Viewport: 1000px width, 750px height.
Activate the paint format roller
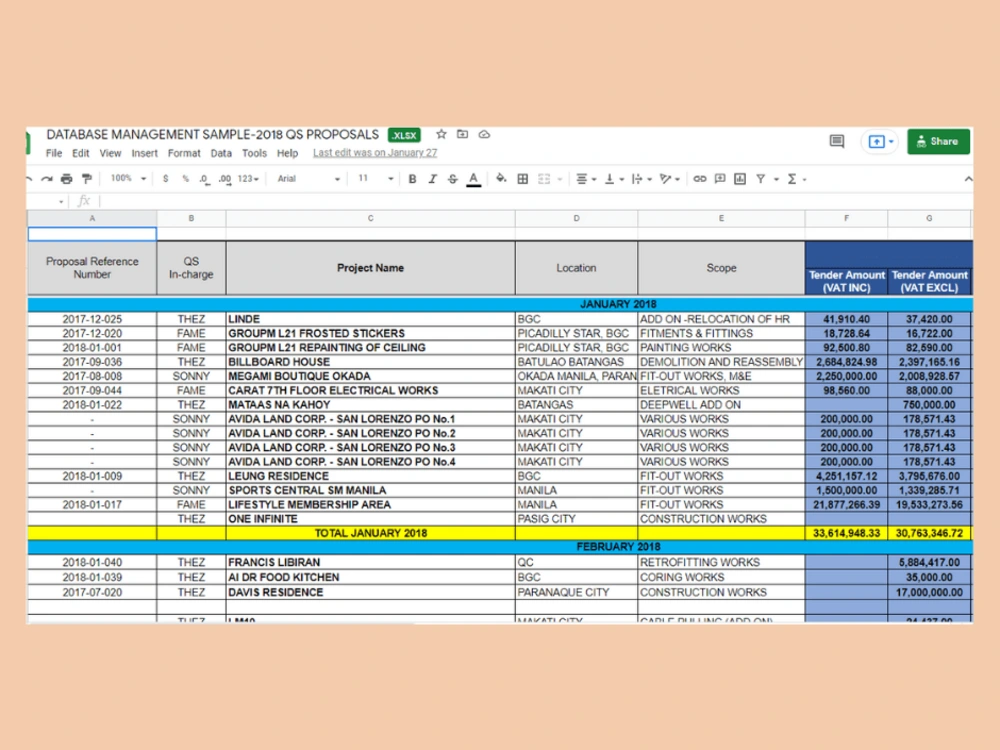pos(87,179)
